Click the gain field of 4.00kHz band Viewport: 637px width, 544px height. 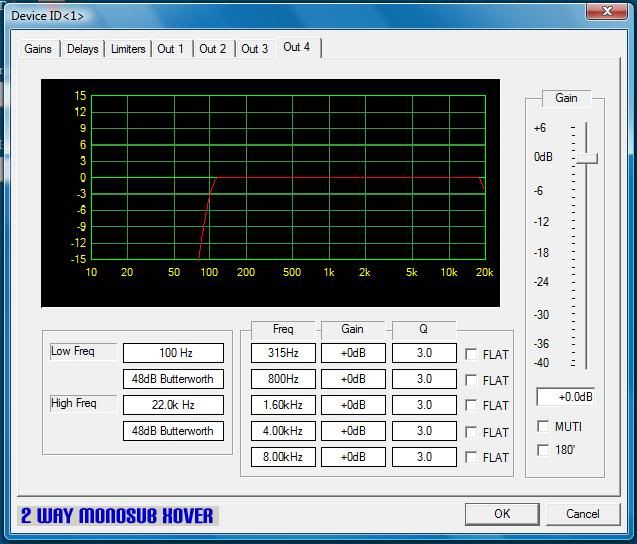point(353,431)
